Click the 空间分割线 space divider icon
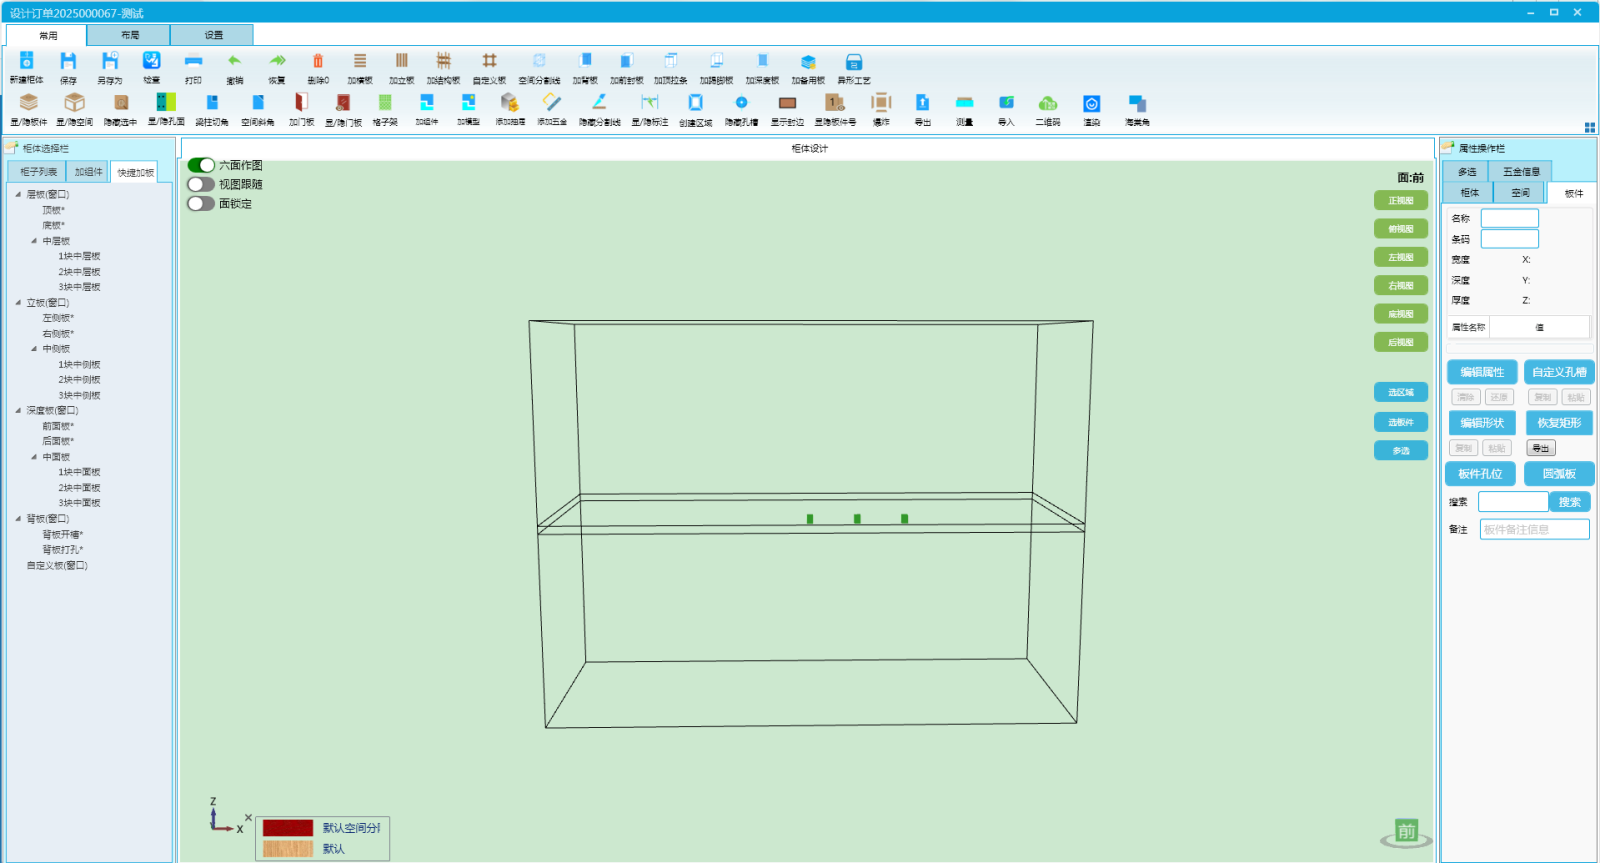The image size is (1600, 863). tap(539, 62)
